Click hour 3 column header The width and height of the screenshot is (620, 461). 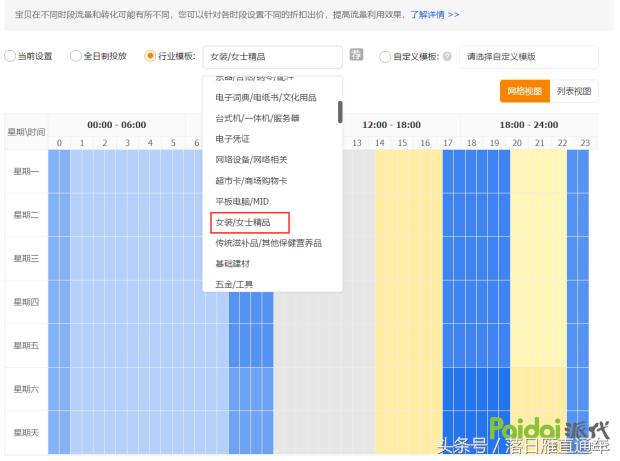[x=128, y=143]
